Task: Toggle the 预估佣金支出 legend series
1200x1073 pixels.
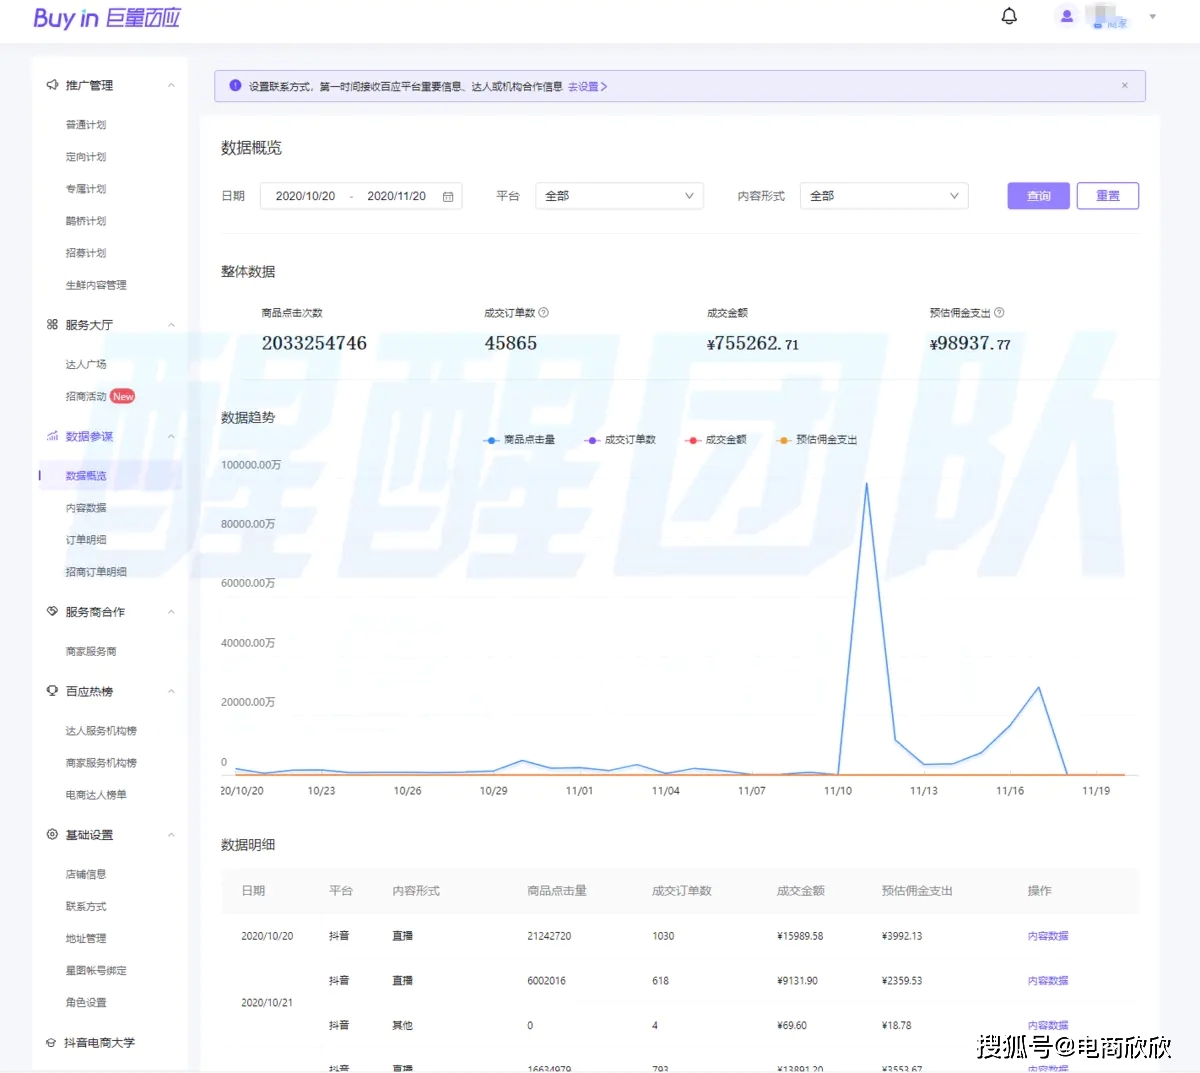Action: (817, 440)
